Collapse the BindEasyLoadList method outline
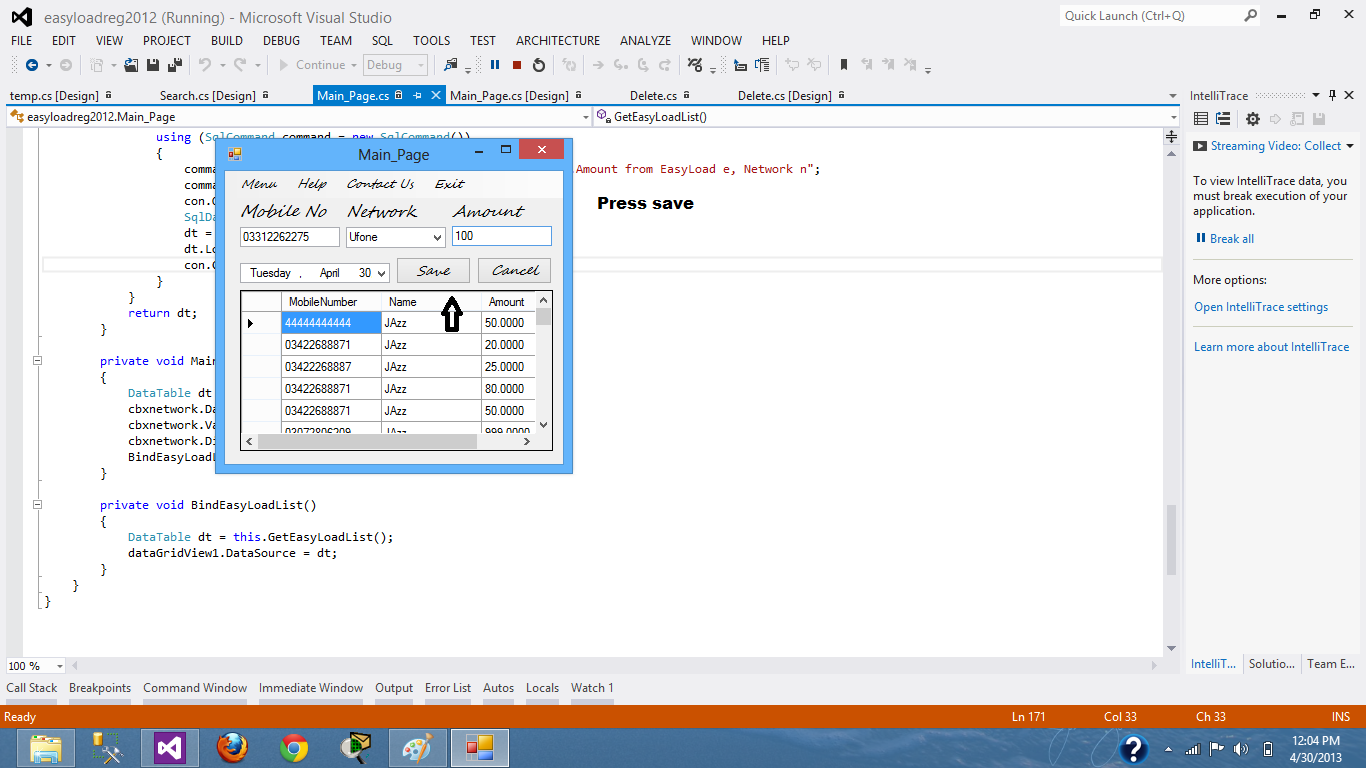Viewport: 1366px width, 768px height. pyautogui.click(x=38, y=505)
